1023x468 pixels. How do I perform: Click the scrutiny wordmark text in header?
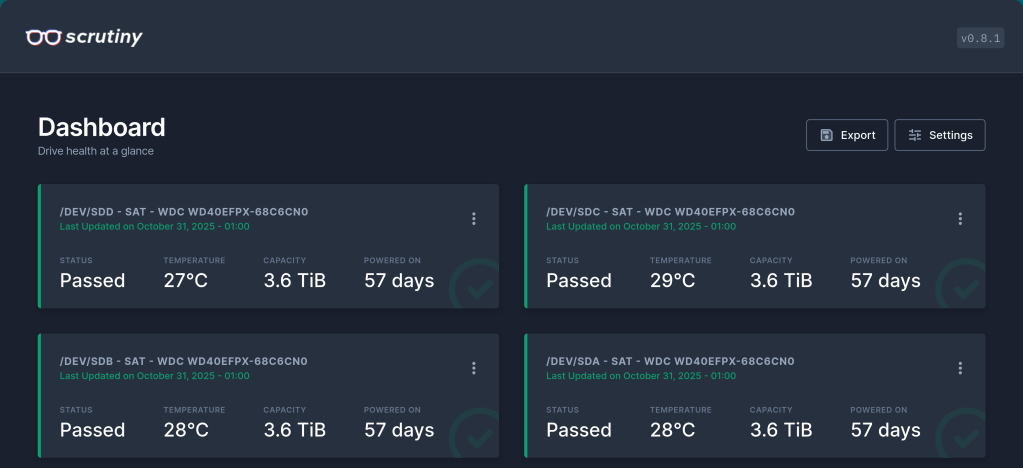pyautogui.click(x=104, y=38)
